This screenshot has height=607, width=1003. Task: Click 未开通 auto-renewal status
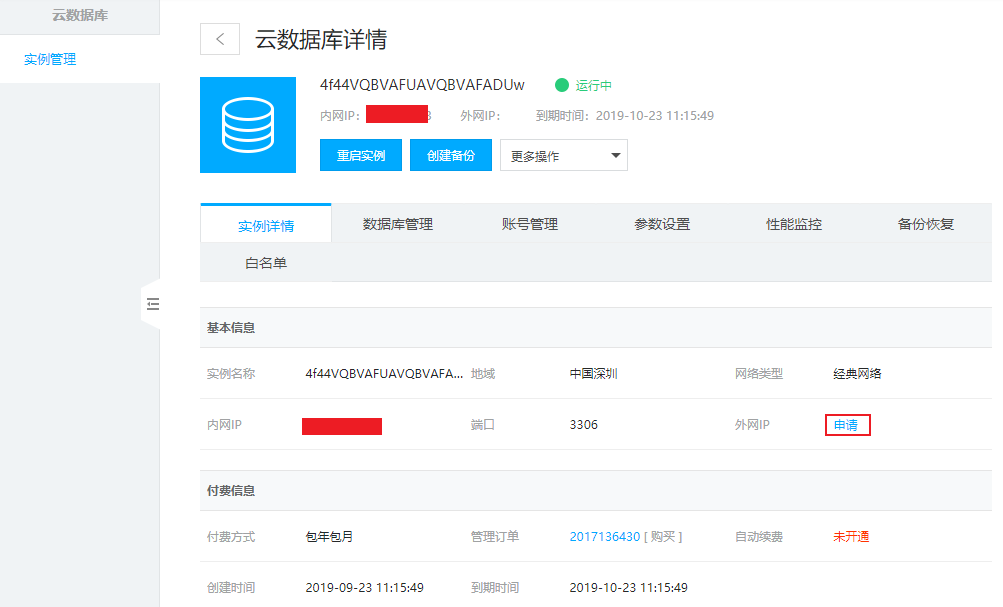point(851,537)
